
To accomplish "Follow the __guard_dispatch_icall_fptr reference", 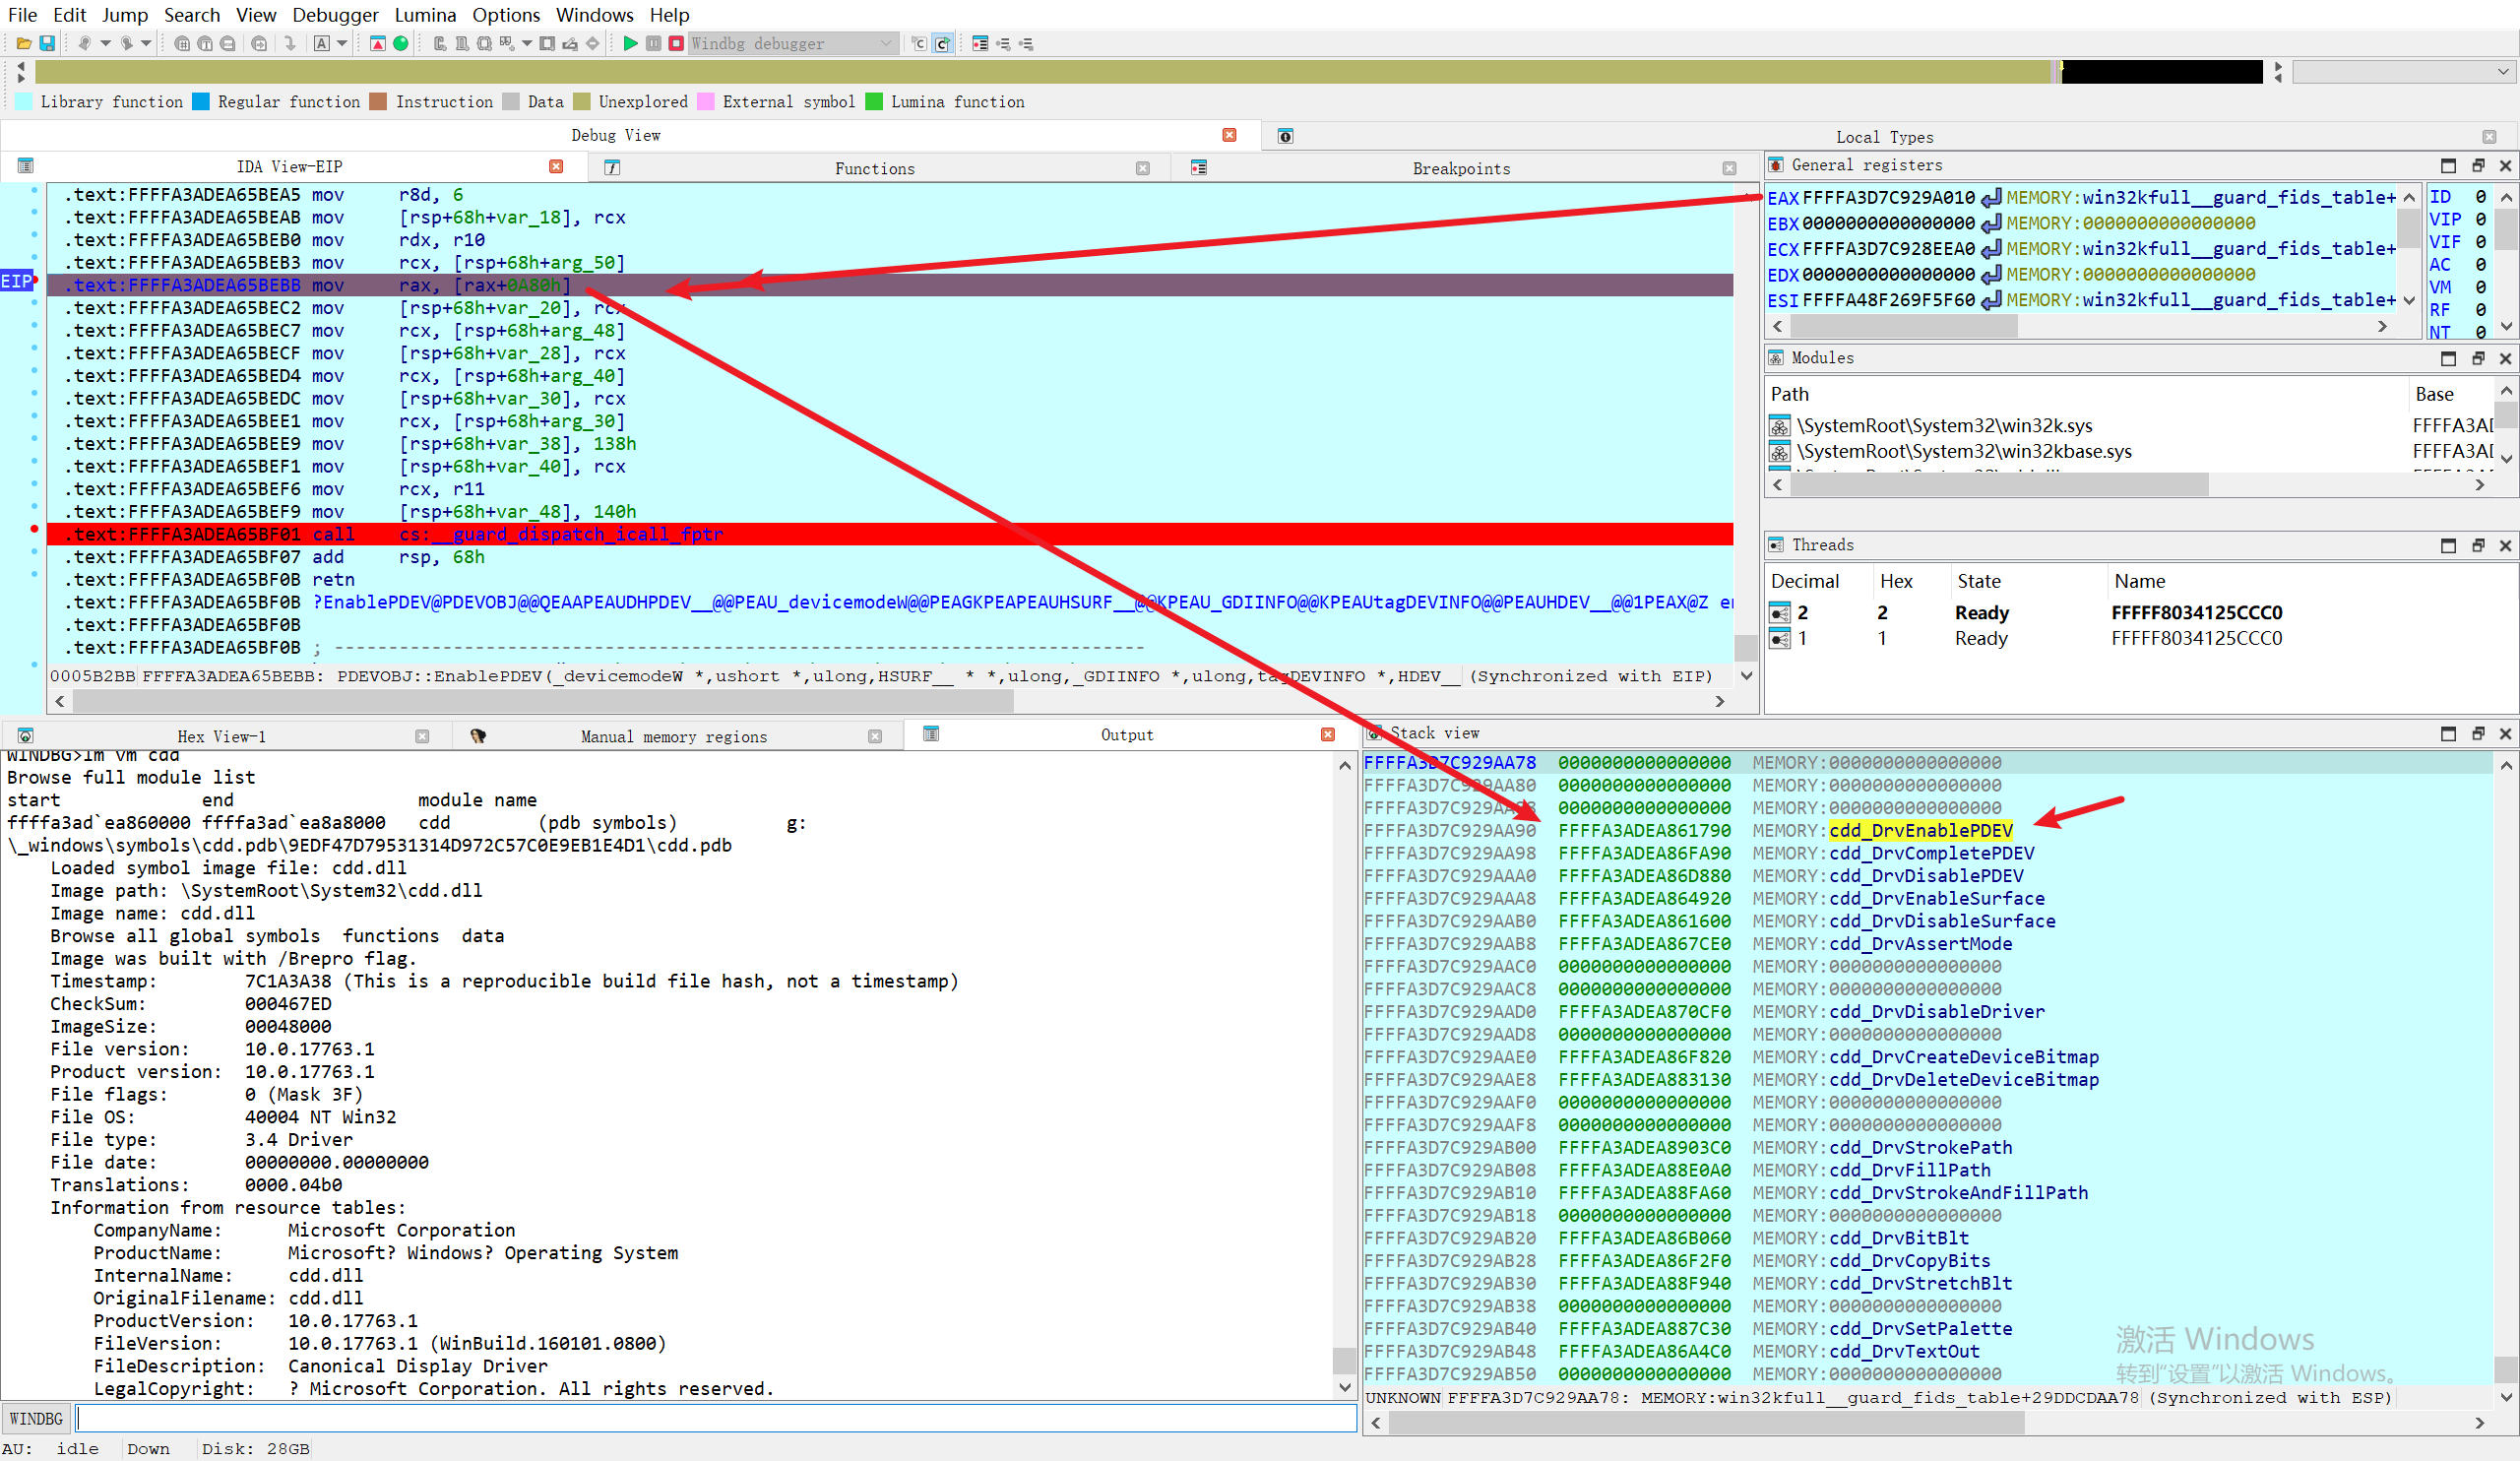I will pos(575,535).
